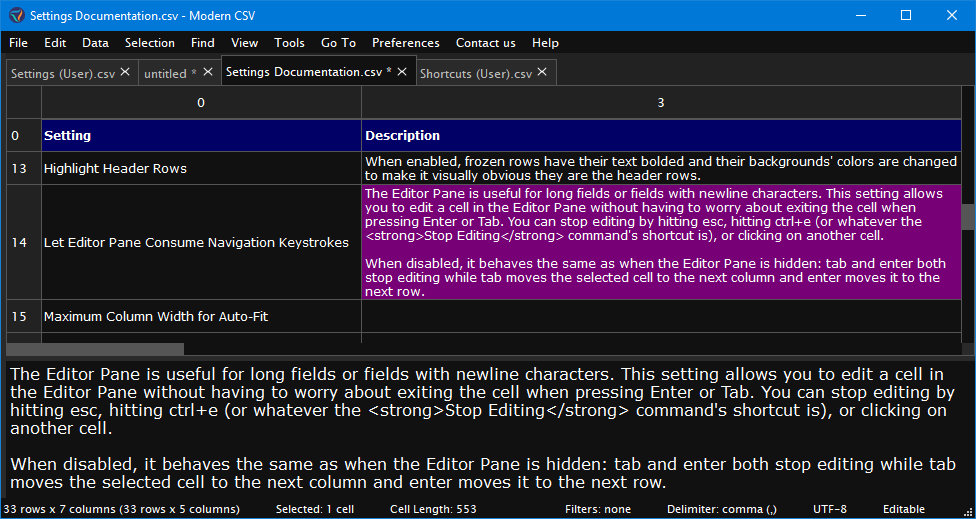
Task: Open the File menu
Action: pyautogui.click(x=19, y=43)
